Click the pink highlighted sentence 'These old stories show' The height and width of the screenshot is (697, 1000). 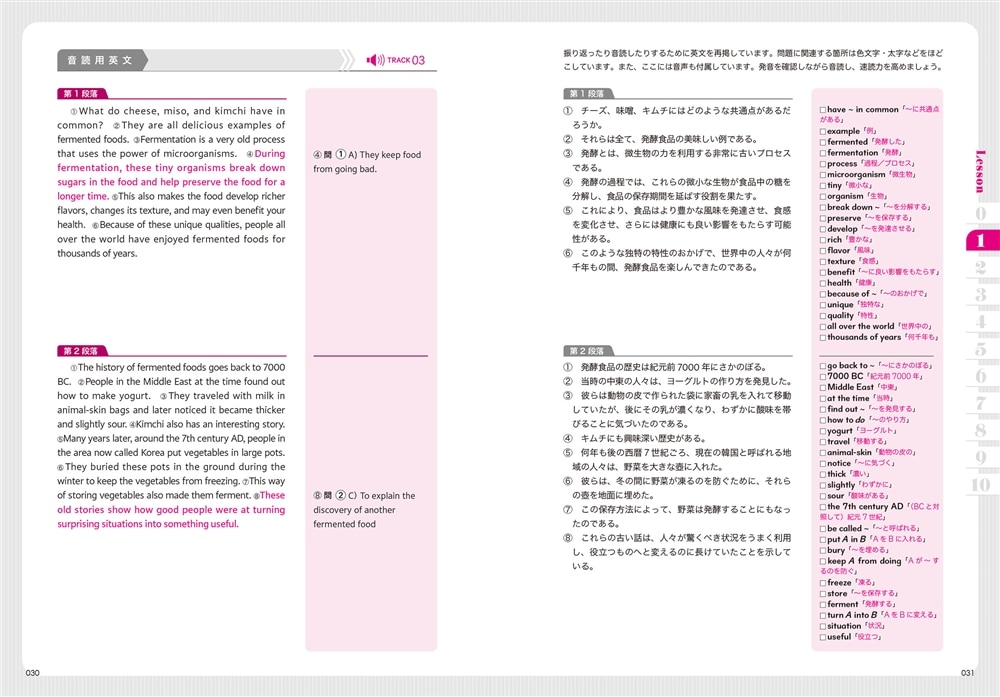pos(170,509)
